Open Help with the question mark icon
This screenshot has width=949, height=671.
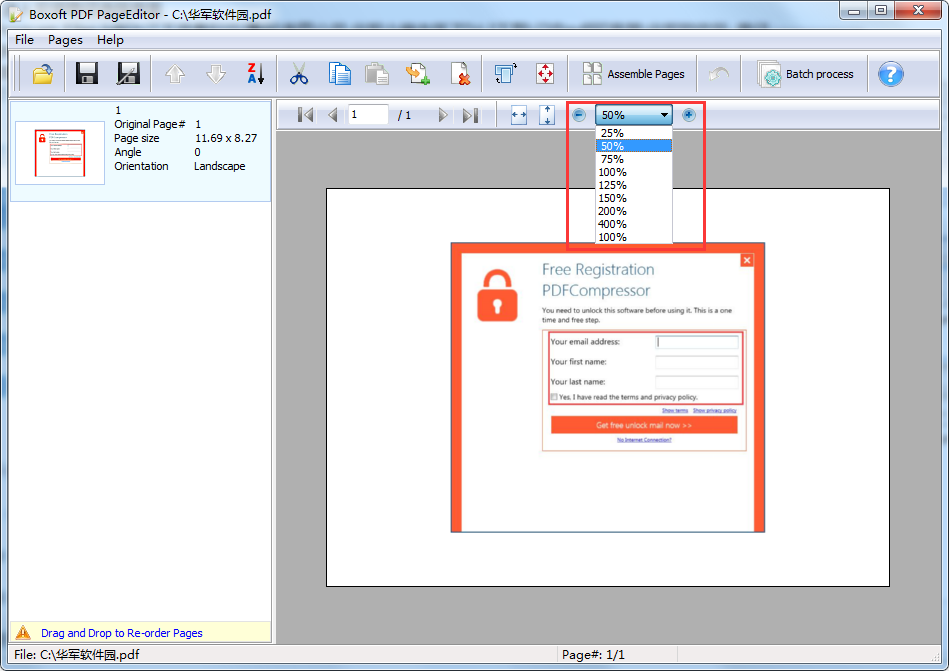point(890,73)
